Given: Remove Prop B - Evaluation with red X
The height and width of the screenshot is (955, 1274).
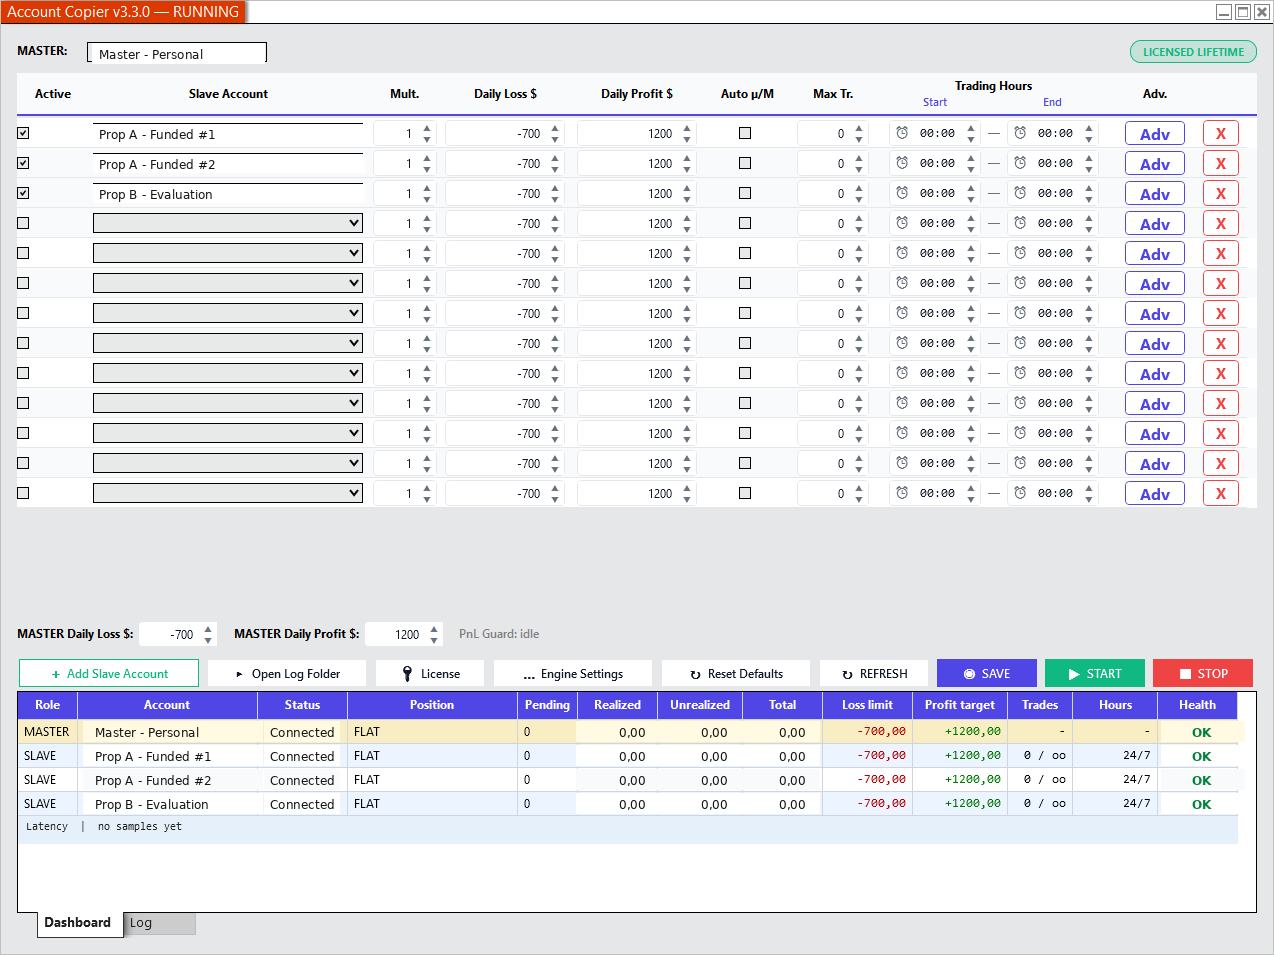Looking at the screenshot, I should [x=1221, y=194].
